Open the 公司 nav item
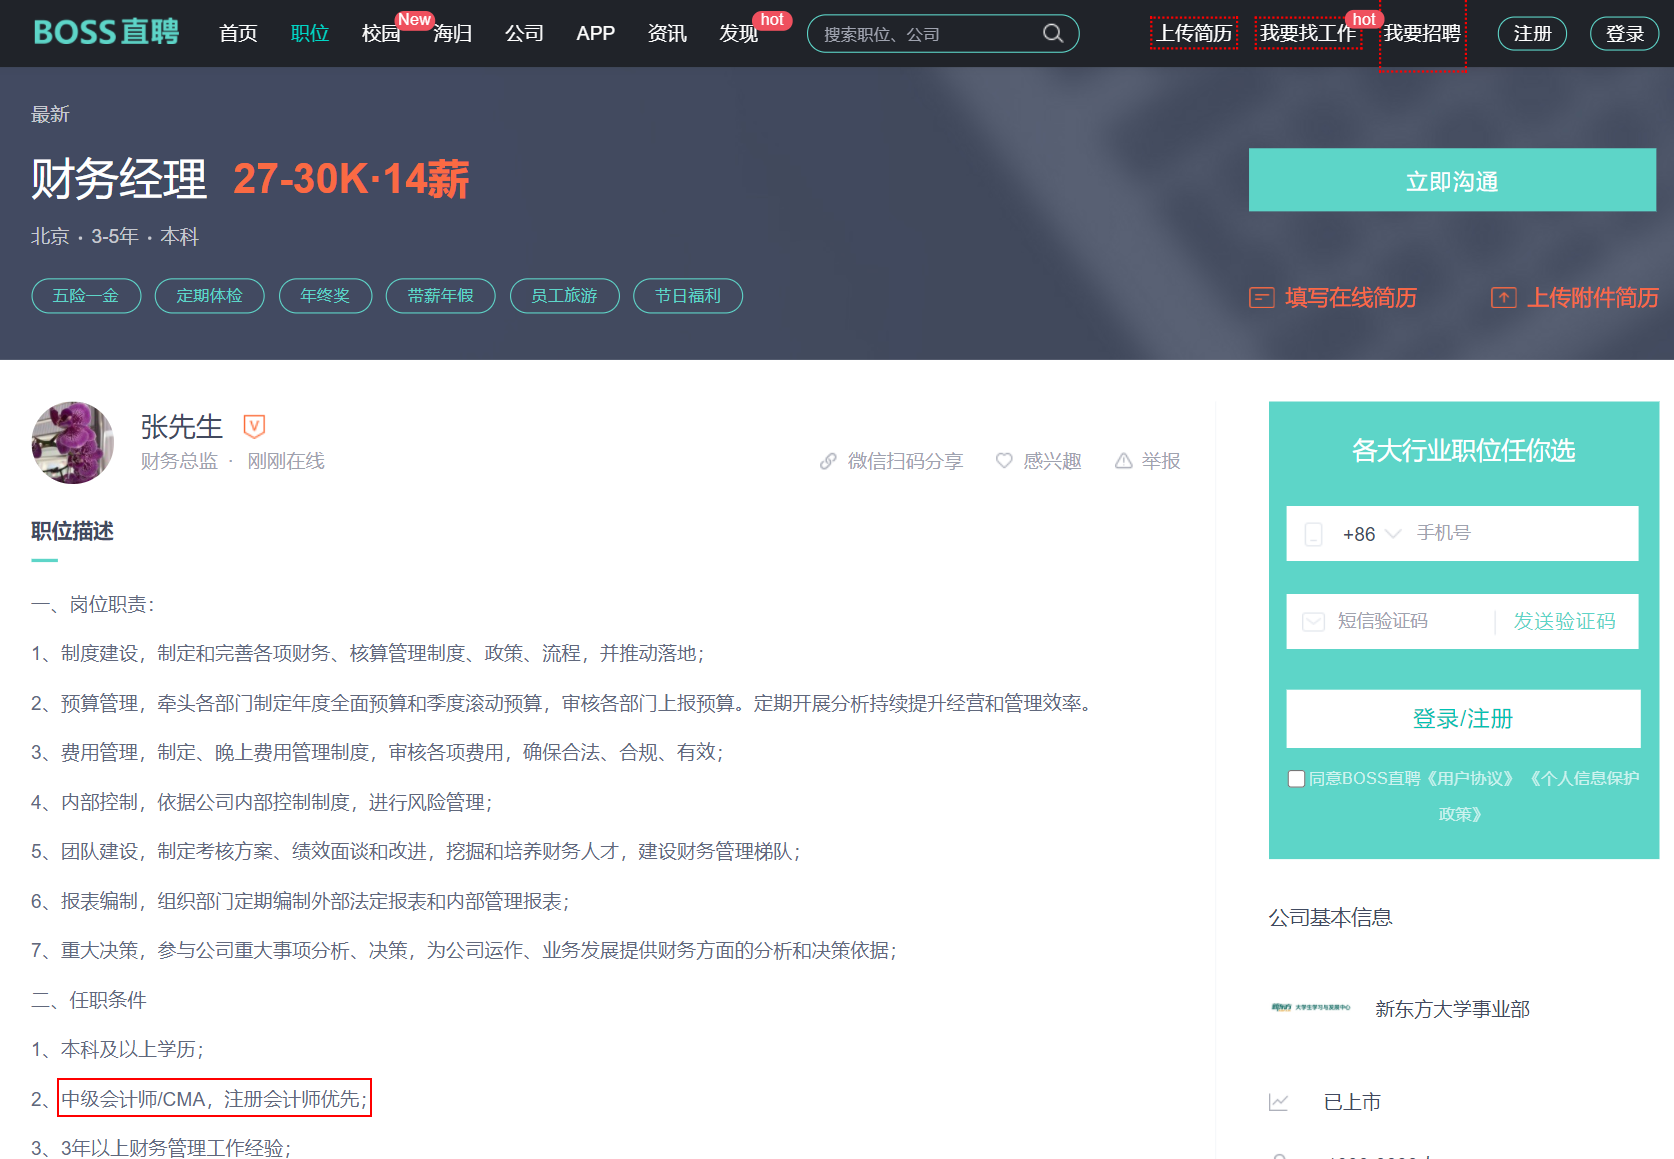The height and width of the screenshot is (1159, 1674). 524,33
